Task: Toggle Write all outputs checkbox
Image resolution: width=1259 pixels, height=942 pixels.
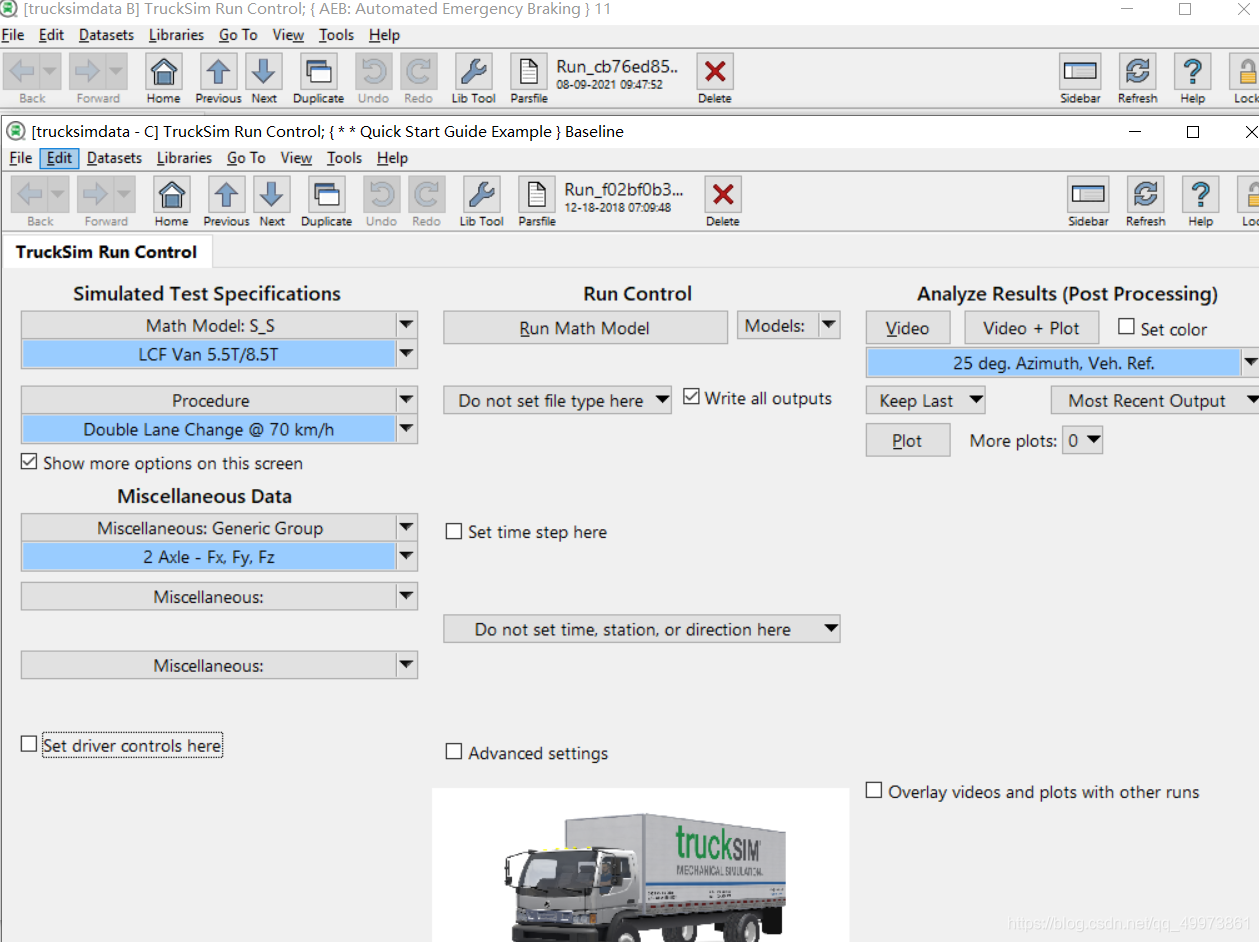Action: coord(691,397)
